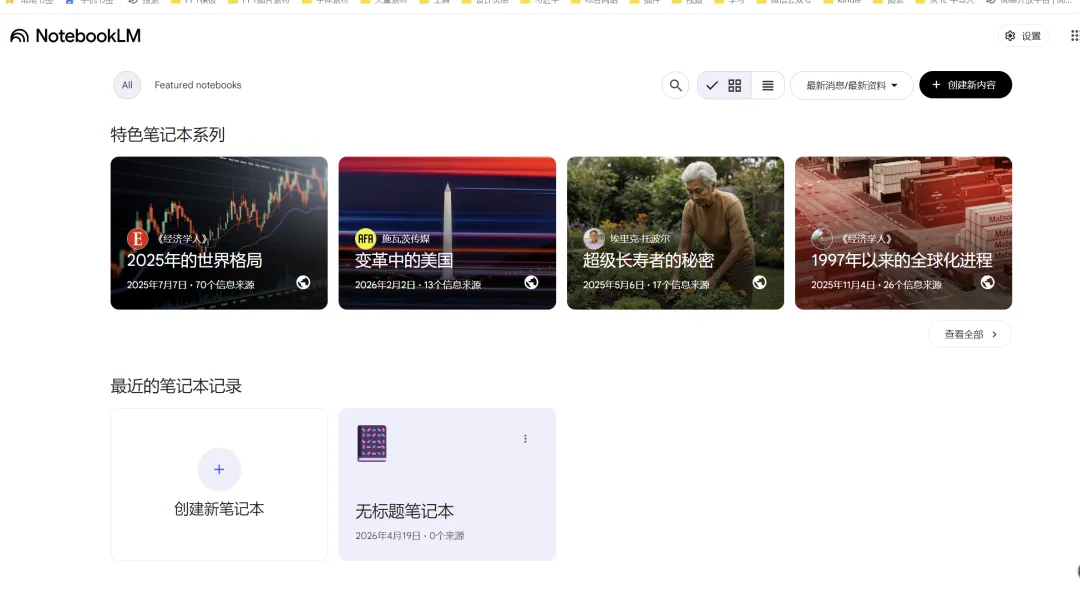Open the 2025年的世界格局 notebook card
The height and width of the screenshot is (611, 1080).
click(x=219, y=233)
